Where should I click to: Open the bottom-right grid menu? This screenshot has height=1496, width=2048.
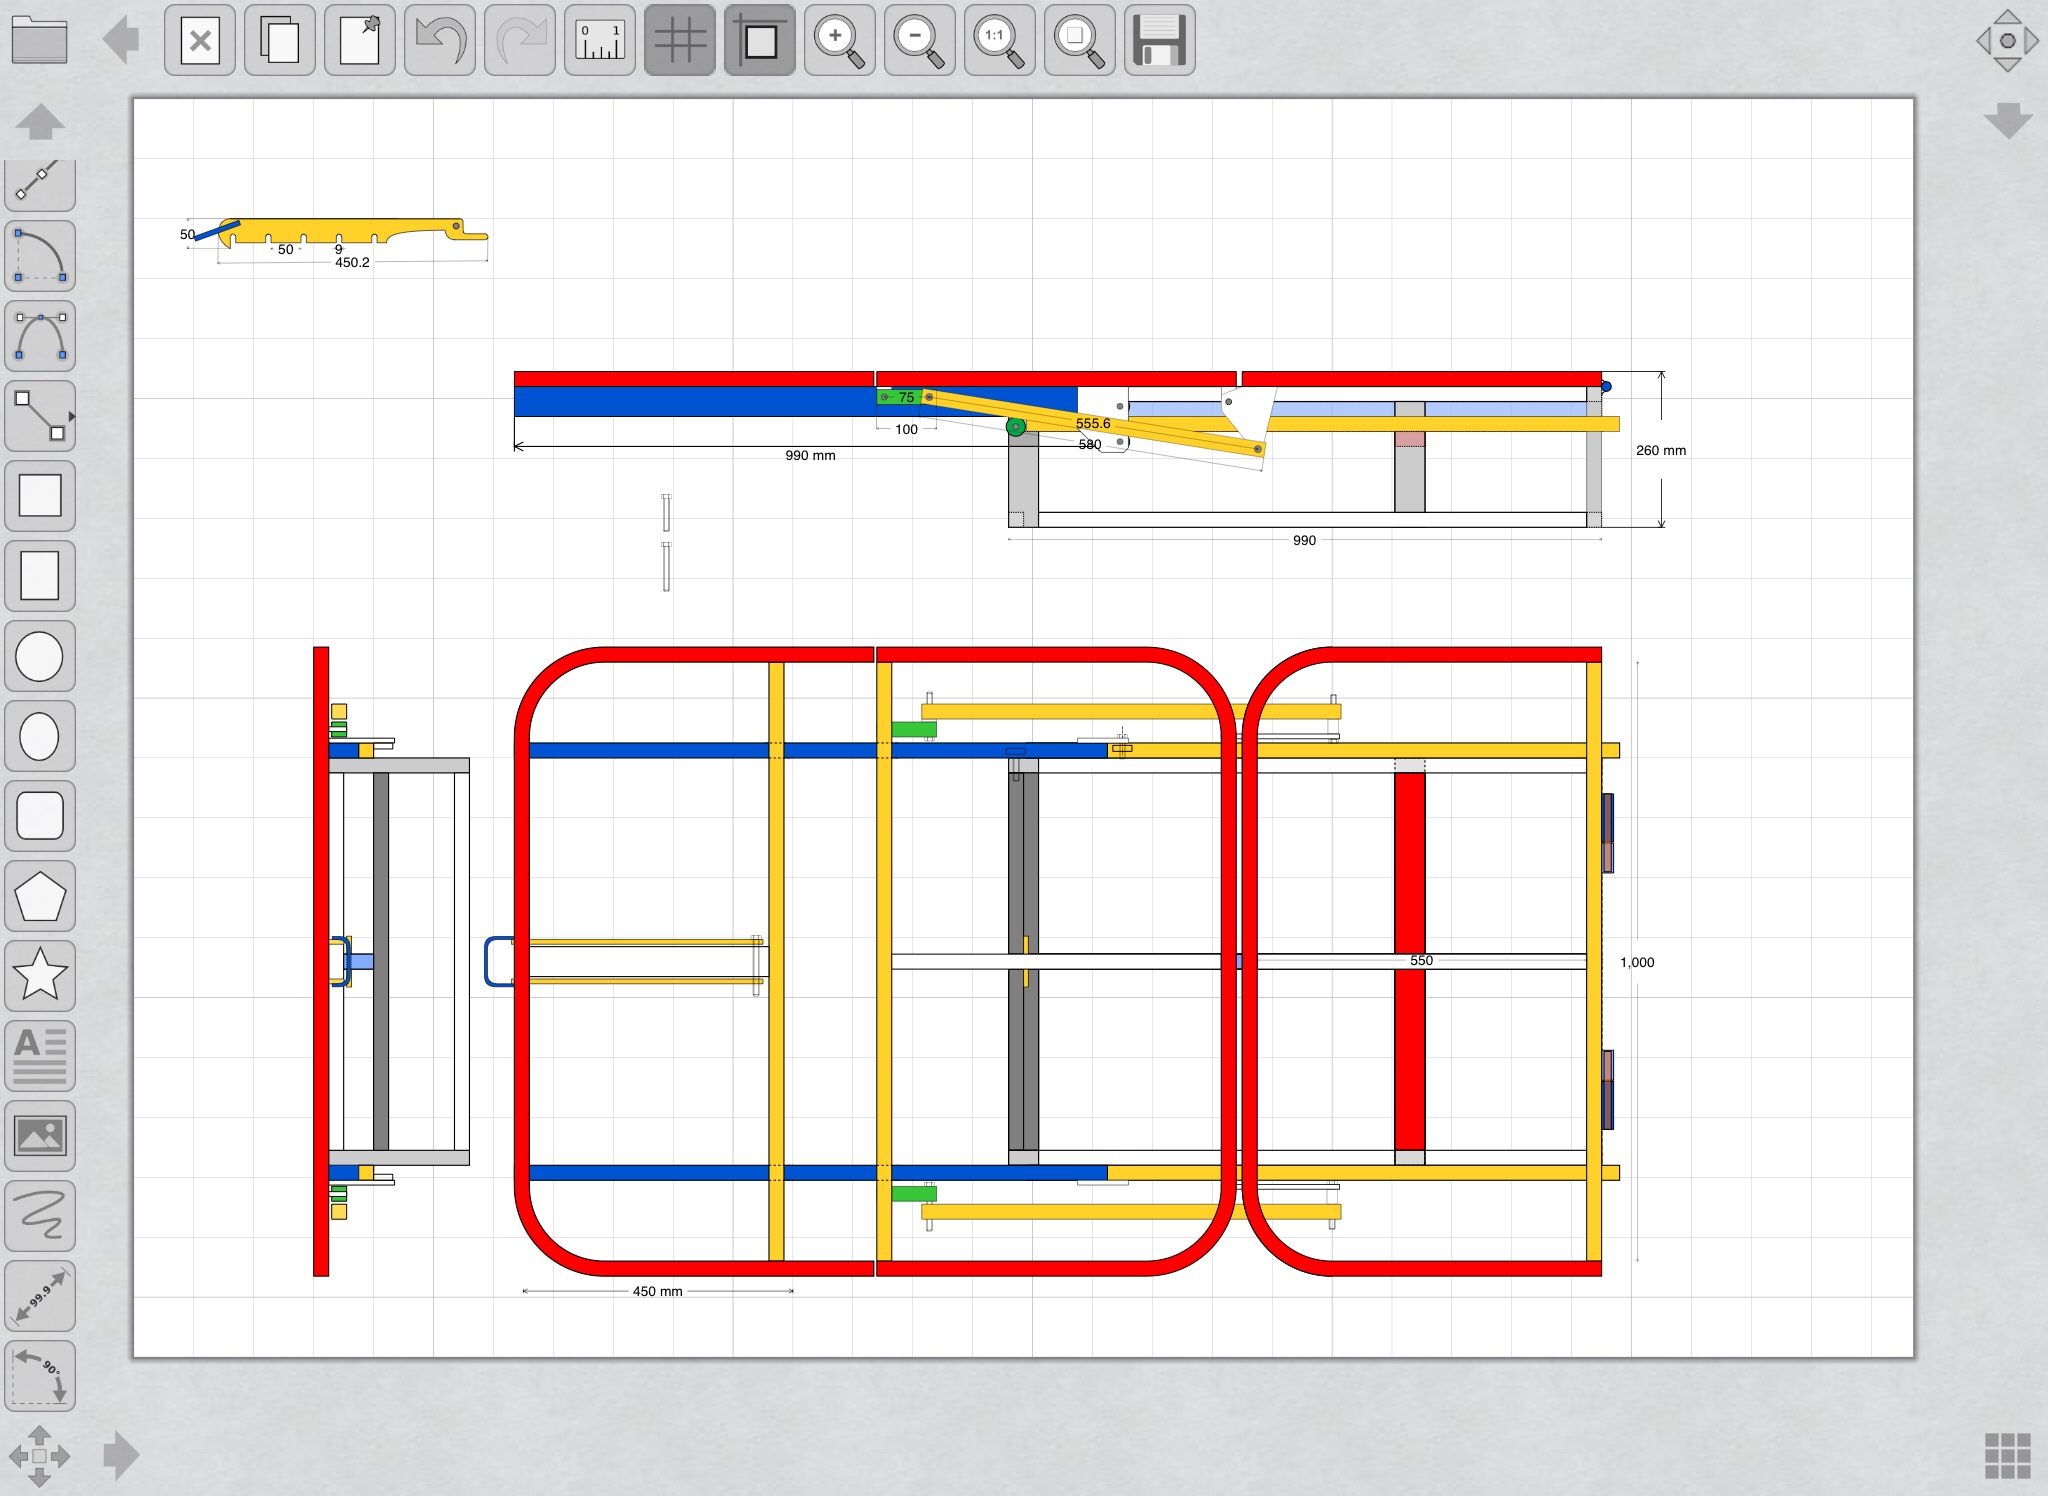(x=2007, y=1455)
